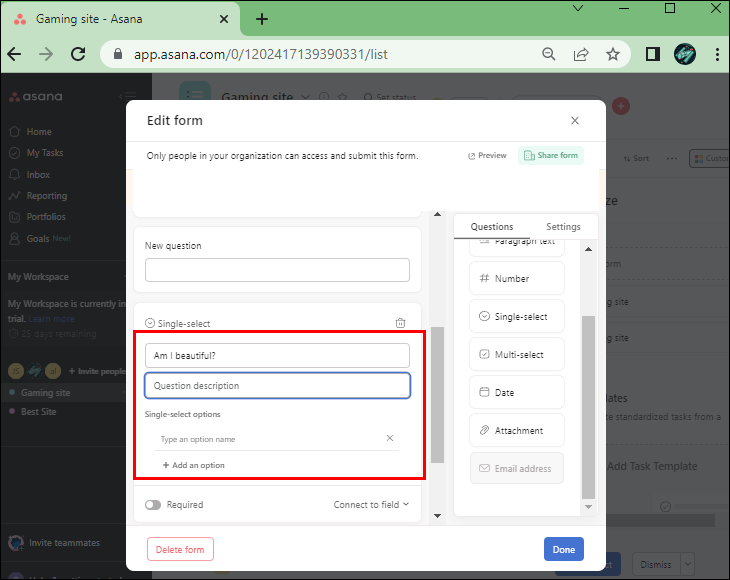Screen dimensions: 730x580
Task: Delete the Single-select question via trash icon
Action: click(400, 323)
